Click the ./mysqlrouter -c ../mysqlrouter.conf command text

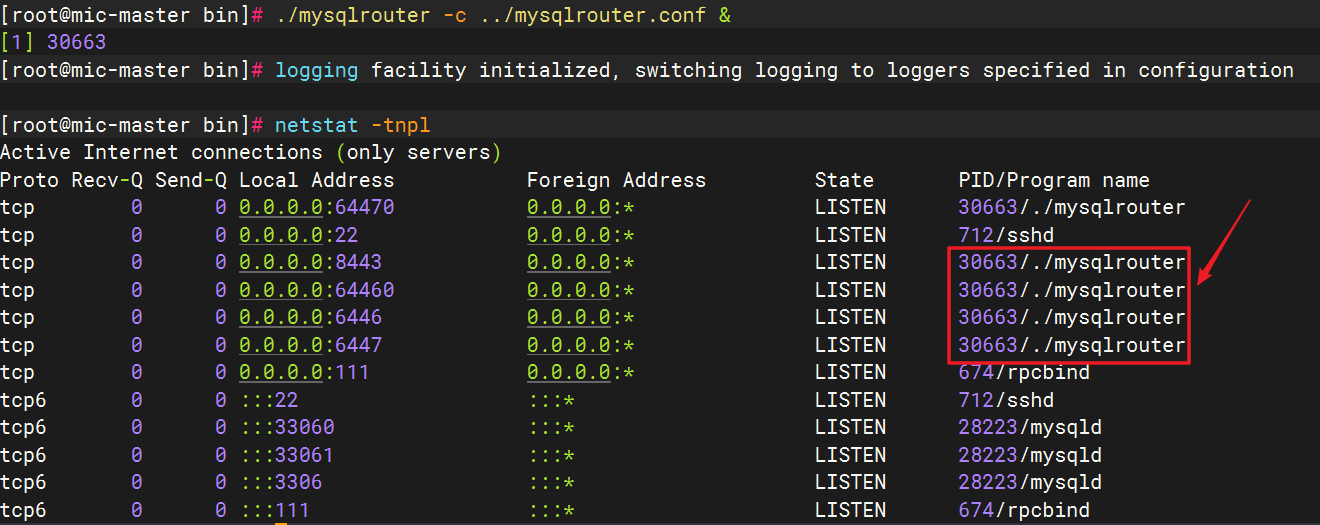tap(503, 16)
